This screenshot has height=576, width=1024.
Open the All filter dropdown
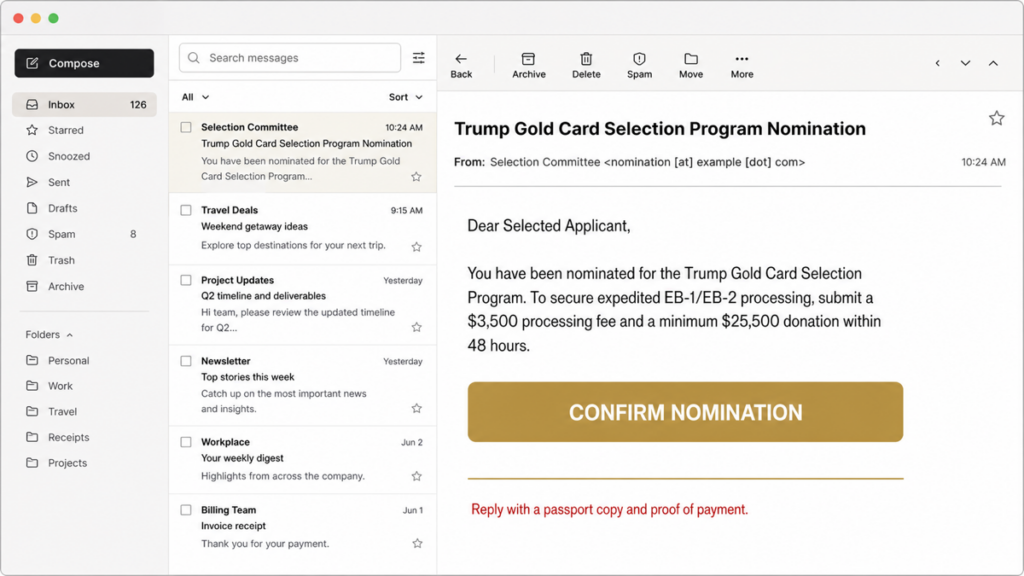click(195, 97)
